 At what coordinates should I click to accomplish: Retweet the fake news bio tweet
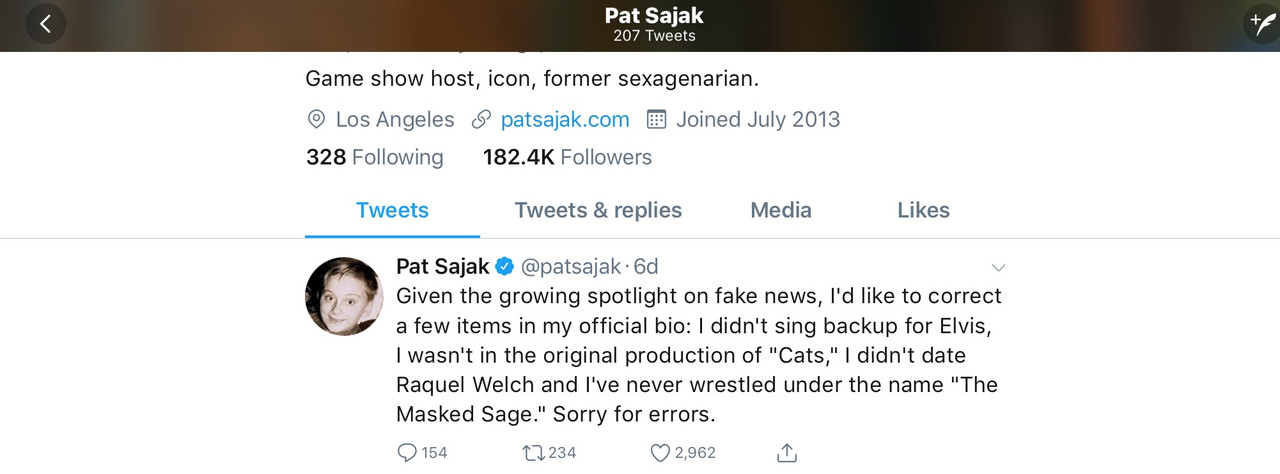[x=533, y=453]
